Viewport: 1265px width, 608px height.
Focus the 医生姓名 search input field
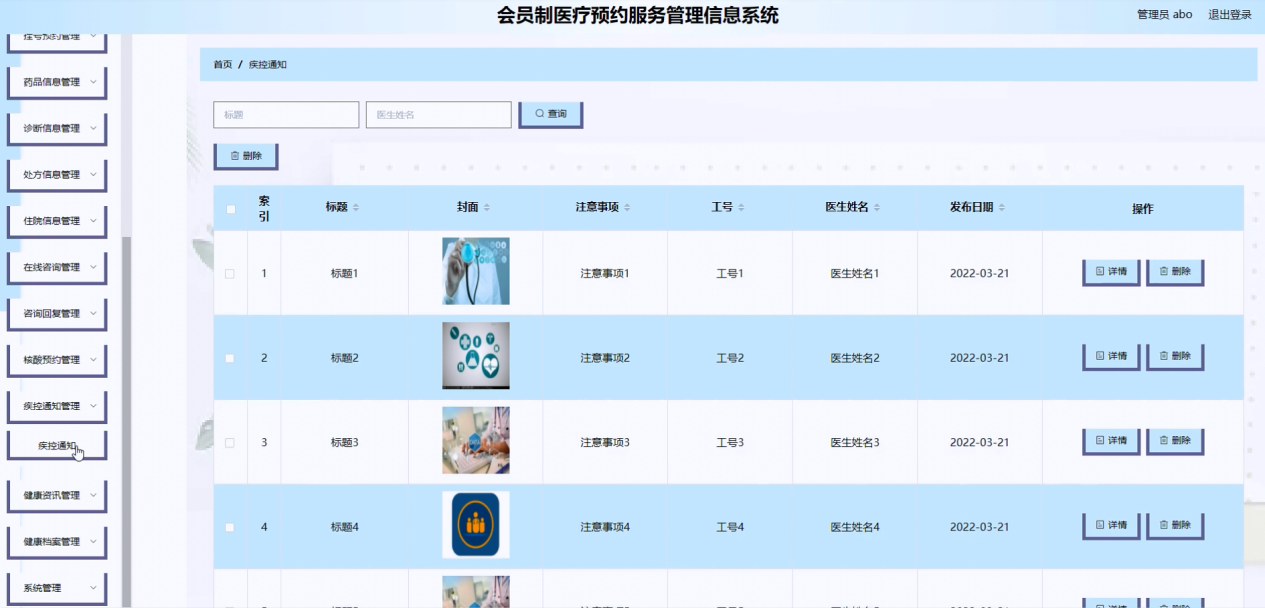point(438,114)
